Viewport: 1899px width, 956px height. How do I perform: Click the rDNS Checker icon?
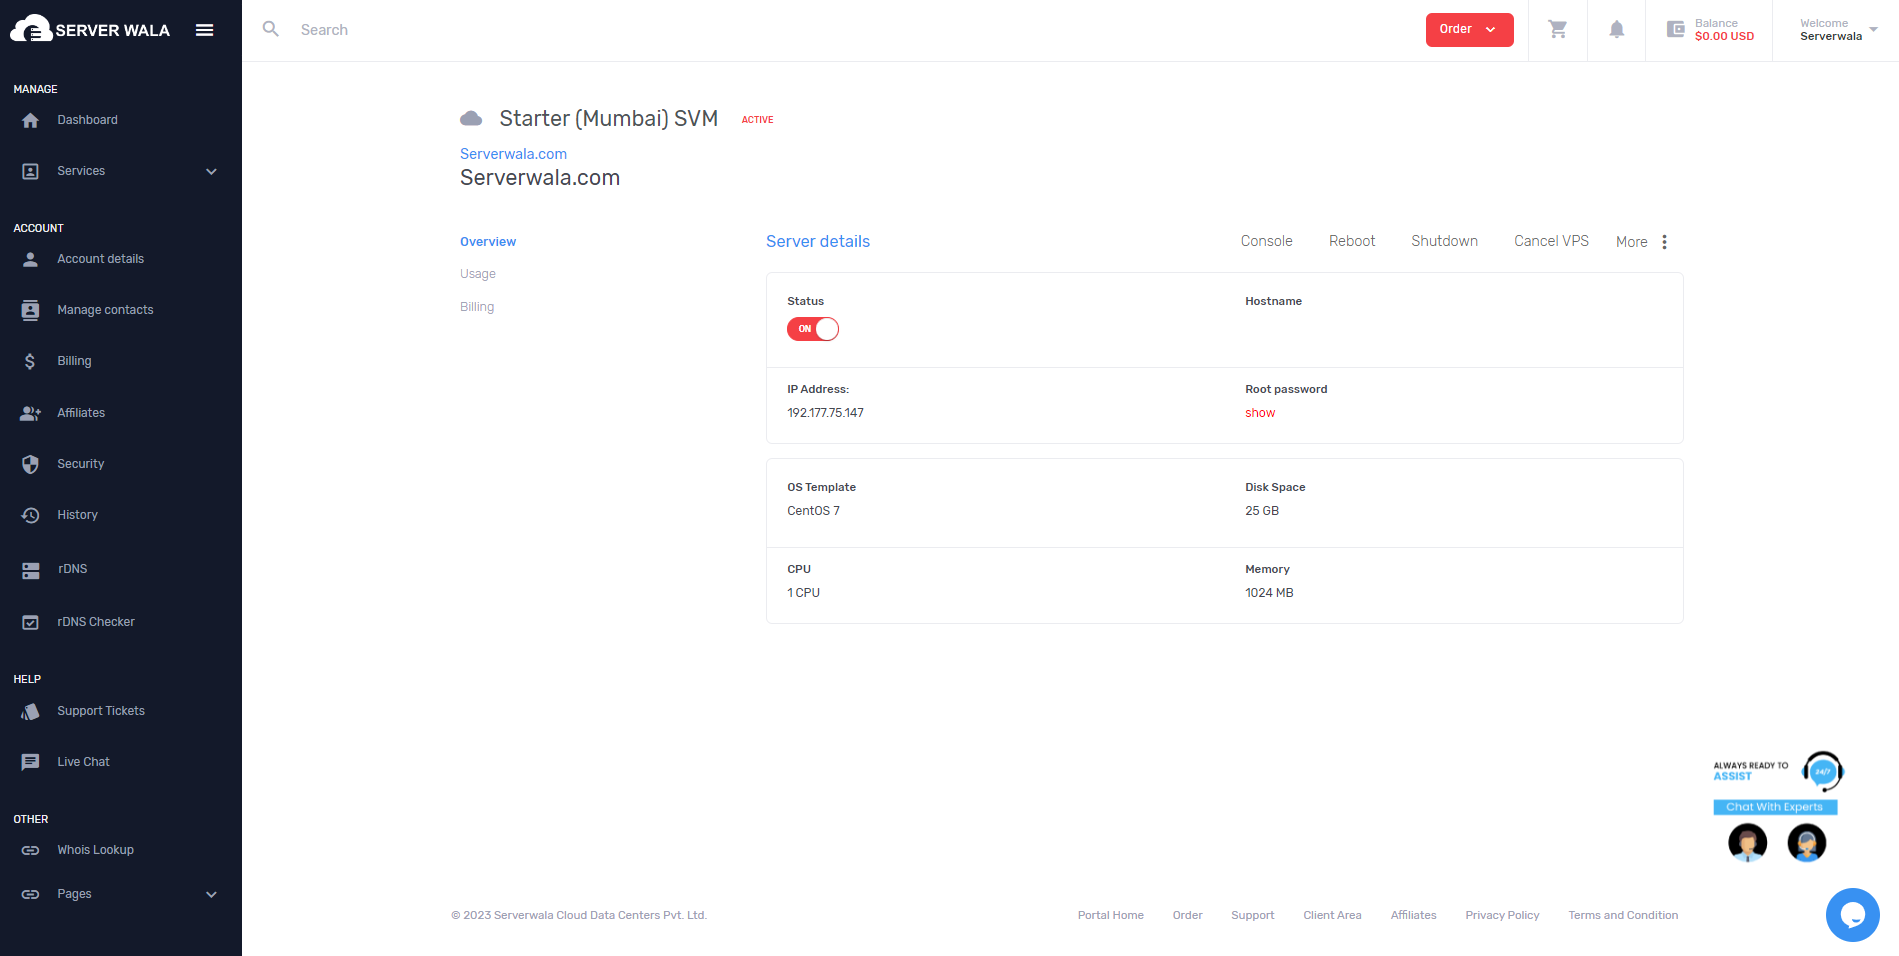[30, 622]
